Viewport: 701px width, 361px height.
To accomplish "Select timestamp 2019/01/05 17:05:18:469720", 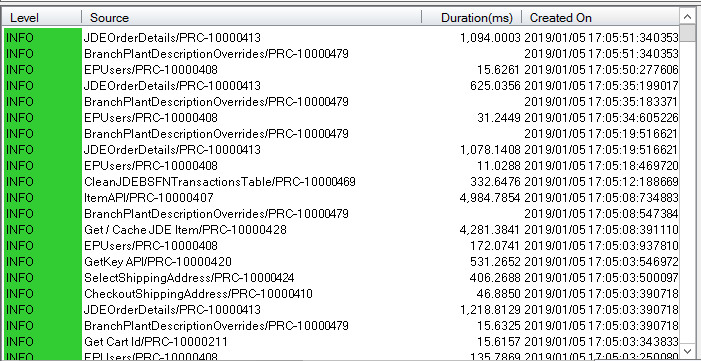I will click(x=601, y=166).
